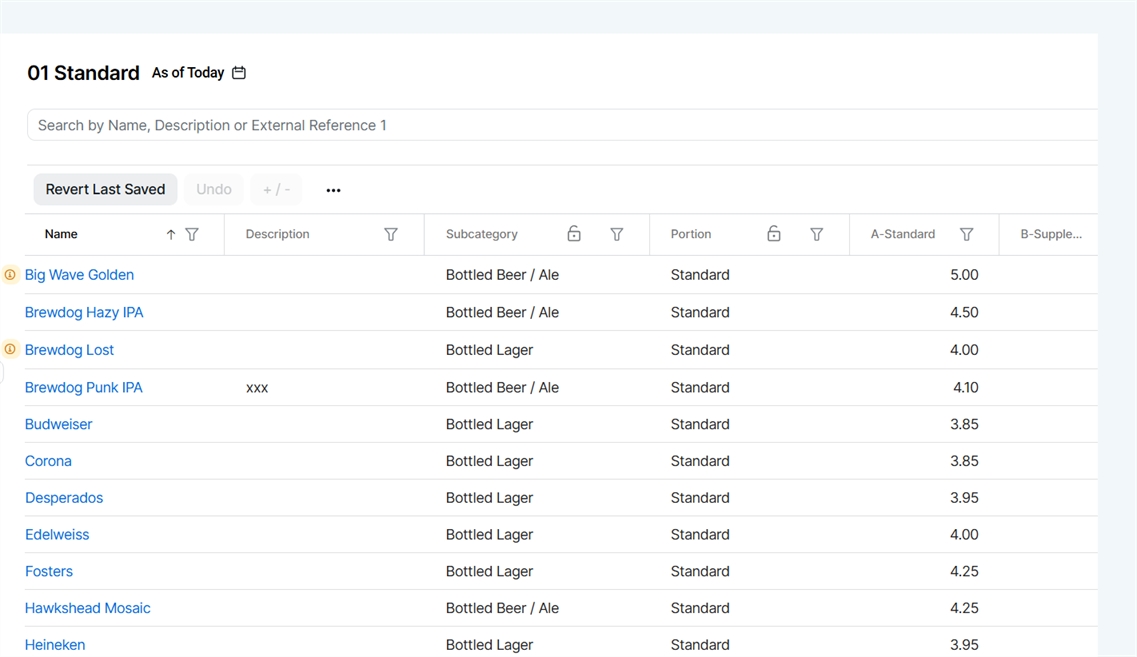The image size is (1137, 657).
Task: Open the three-dot more options menu
Action: tap(333, 190)
